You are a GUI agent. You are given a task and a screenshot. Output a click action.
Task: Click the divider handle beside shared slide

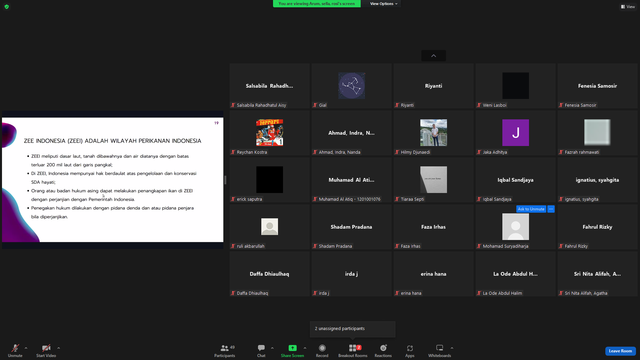225,180
